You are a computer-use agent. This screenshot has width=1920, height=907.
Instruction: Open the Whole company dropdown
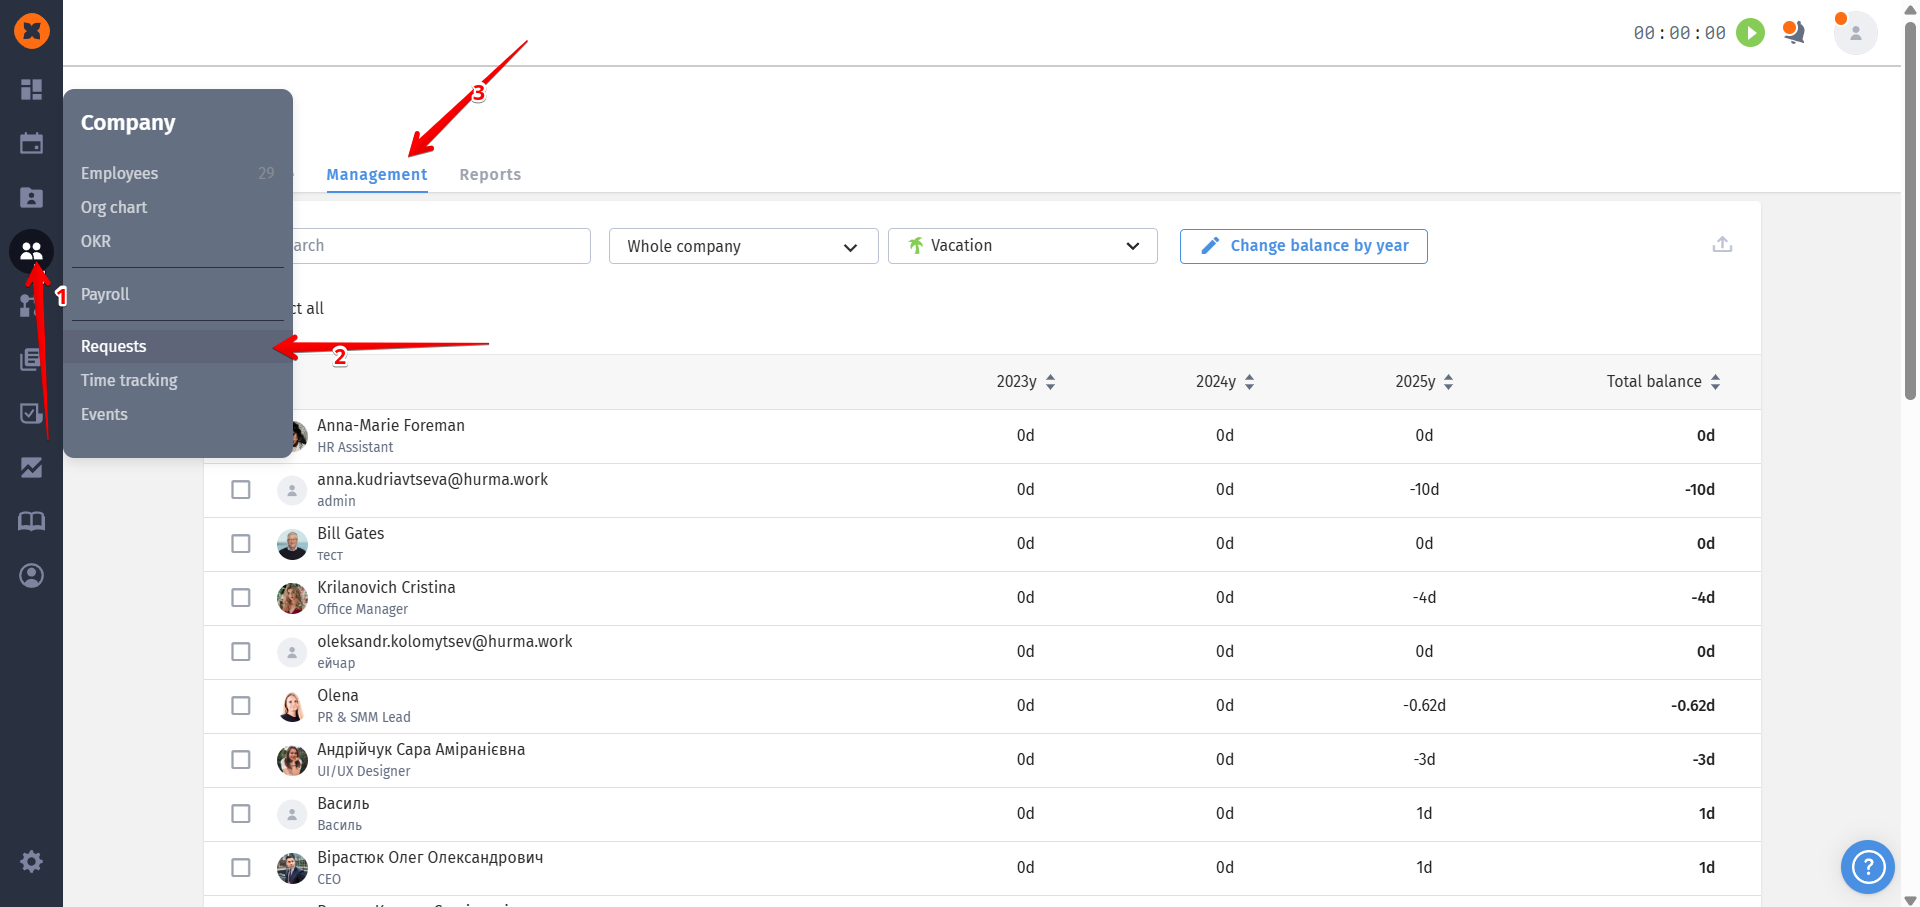743,246
